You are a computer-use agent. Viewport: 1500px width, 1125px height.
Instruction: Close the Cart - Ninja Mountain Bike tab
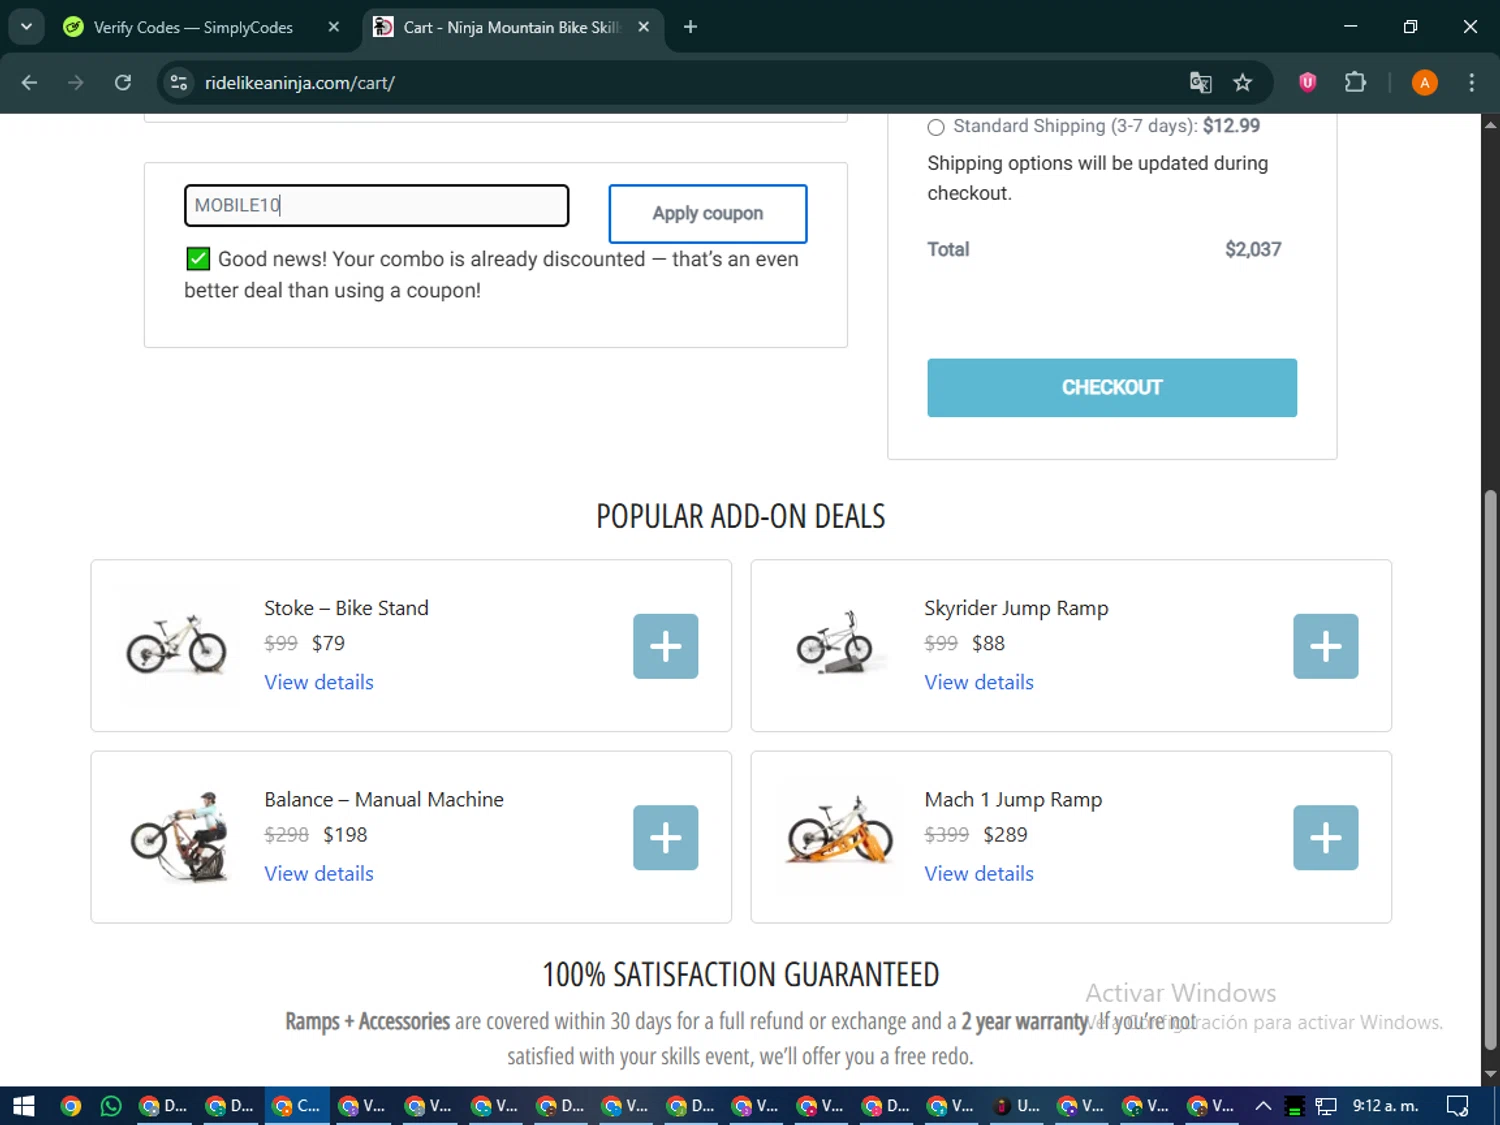(644, 27)
